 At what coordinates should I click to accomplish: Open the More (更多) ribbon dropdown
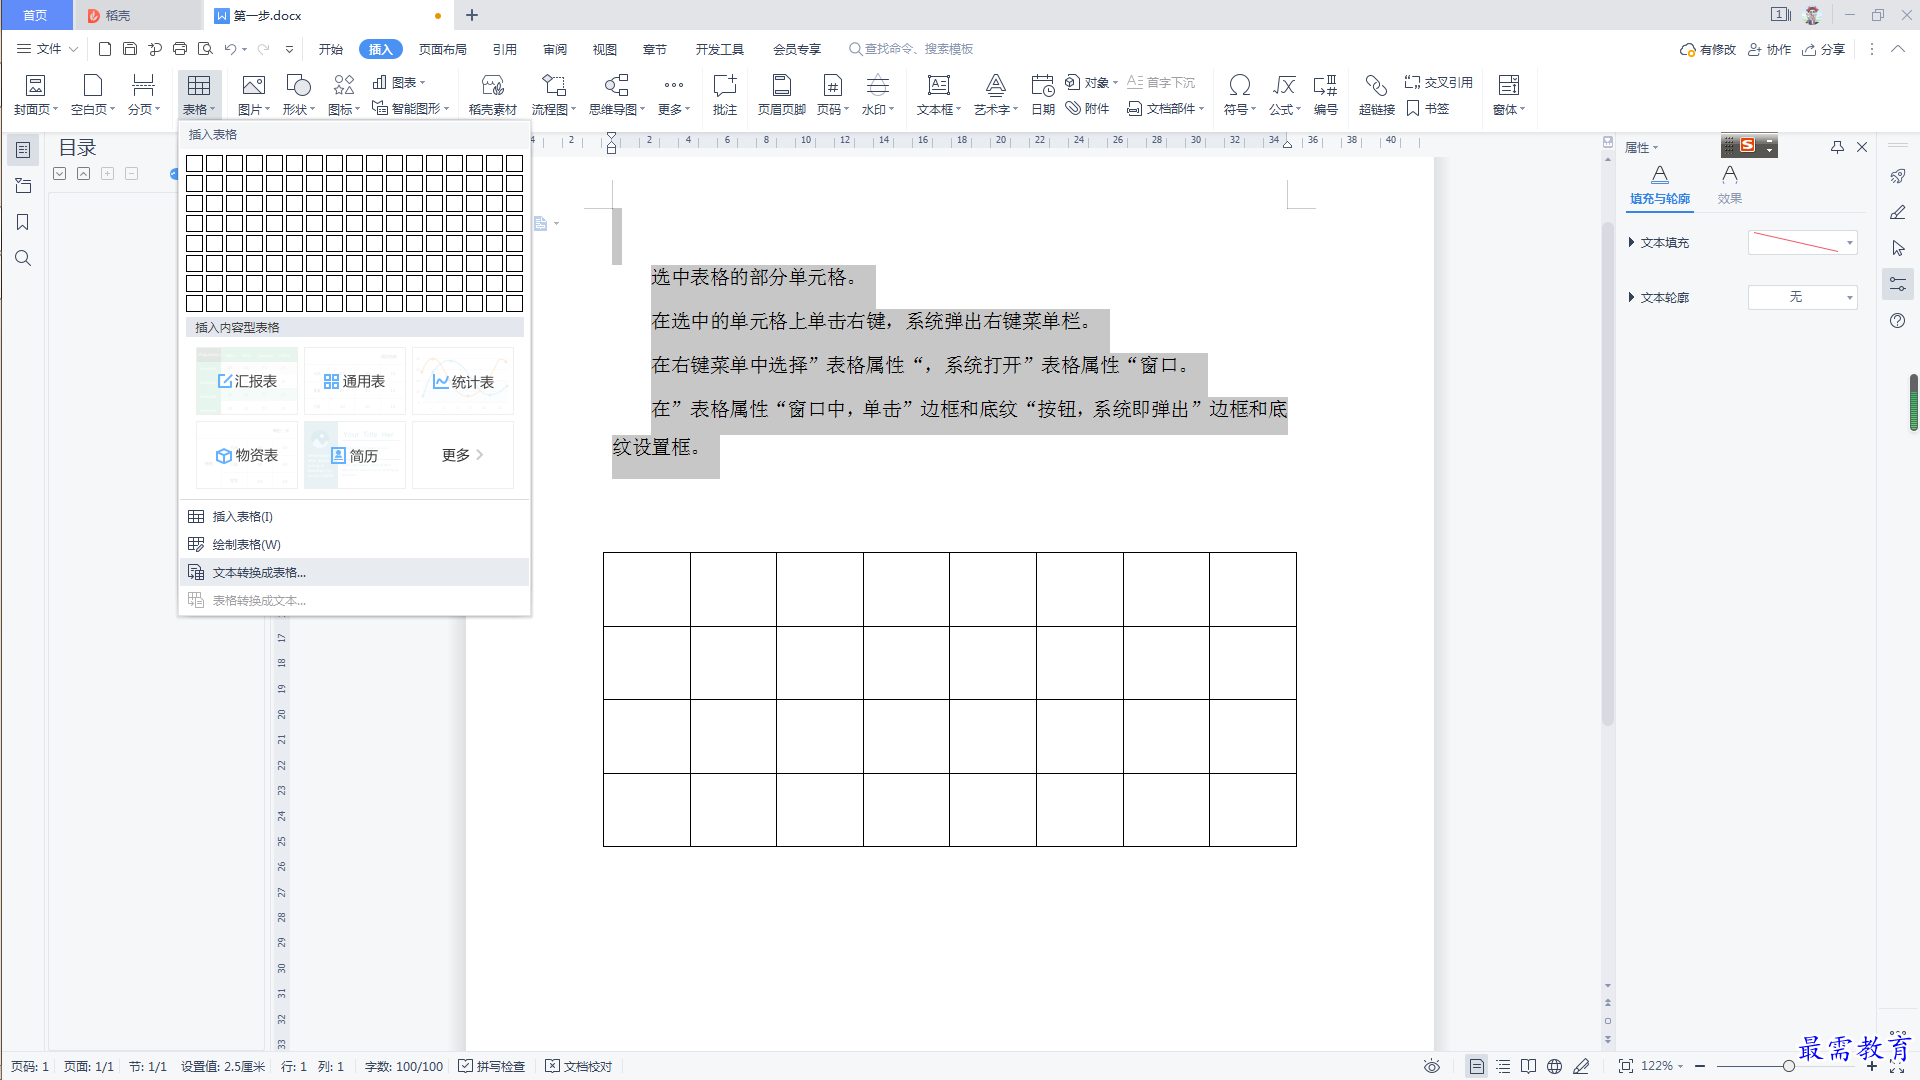[674, 95]
